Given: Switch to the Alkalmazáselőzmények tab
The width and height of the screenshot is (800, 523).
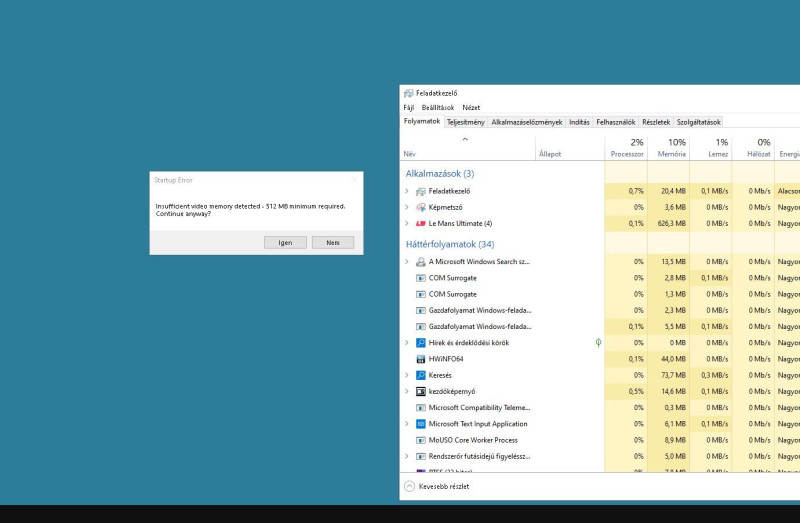Looking at the screenshot, I should [527, 122].
